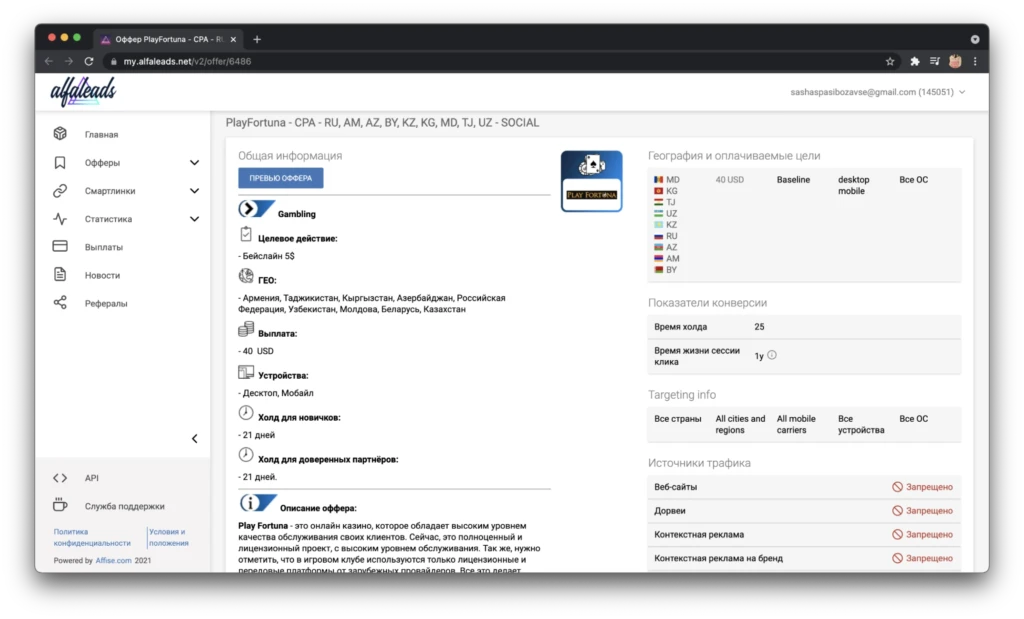Click the browser back arrow
This screenshot has height=619, width=1024.
[x=49, y=61]
